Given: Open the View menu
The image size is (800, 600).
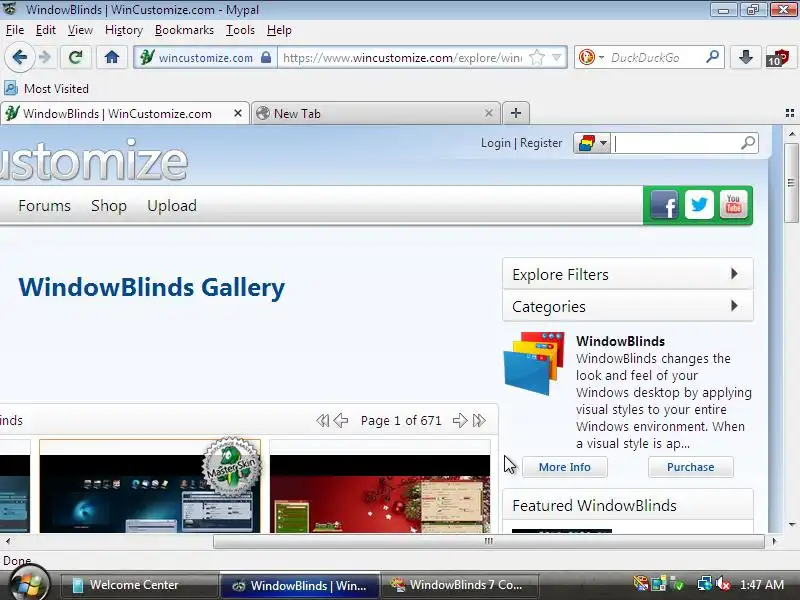Looking at the screenshot, I should coord(81,30).
